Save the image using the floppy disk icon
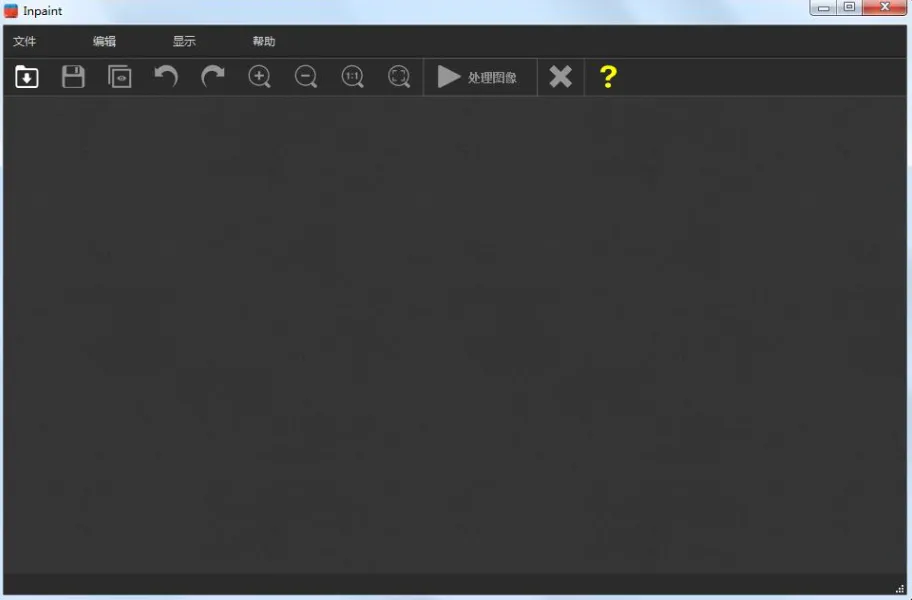The width and height of the screenshot is (912, 600). [73, 77]
